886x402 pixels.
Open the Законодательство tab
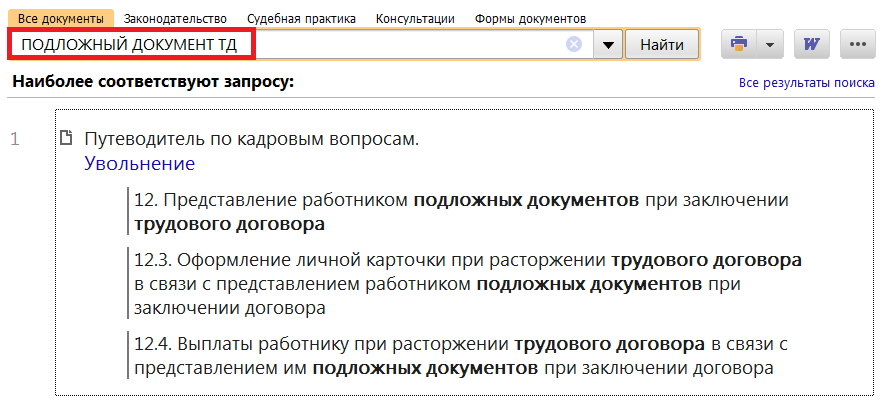click(175, 19)
